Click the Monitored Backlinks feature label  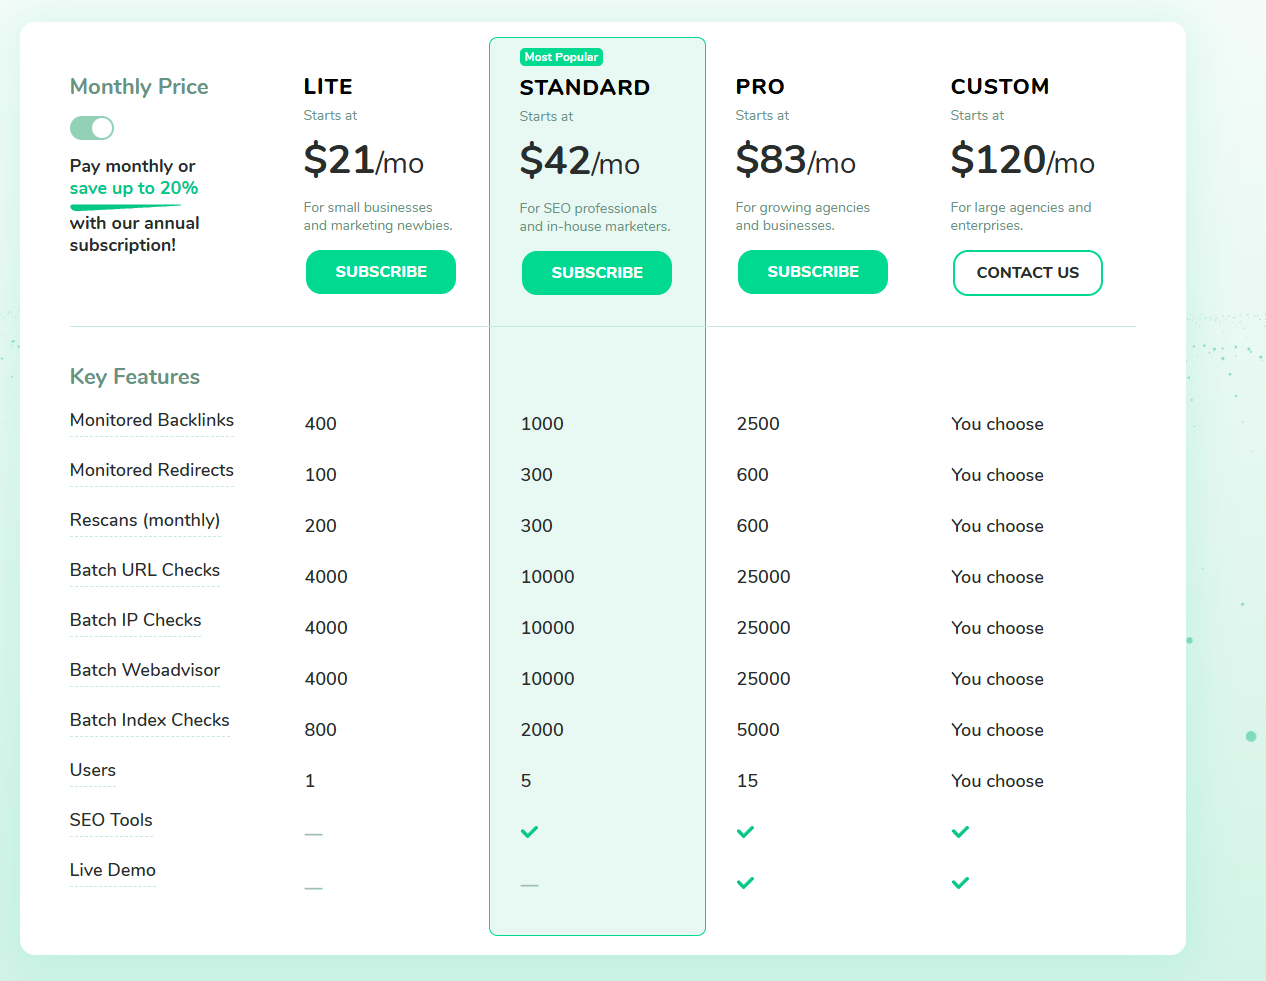coord(152,420)
